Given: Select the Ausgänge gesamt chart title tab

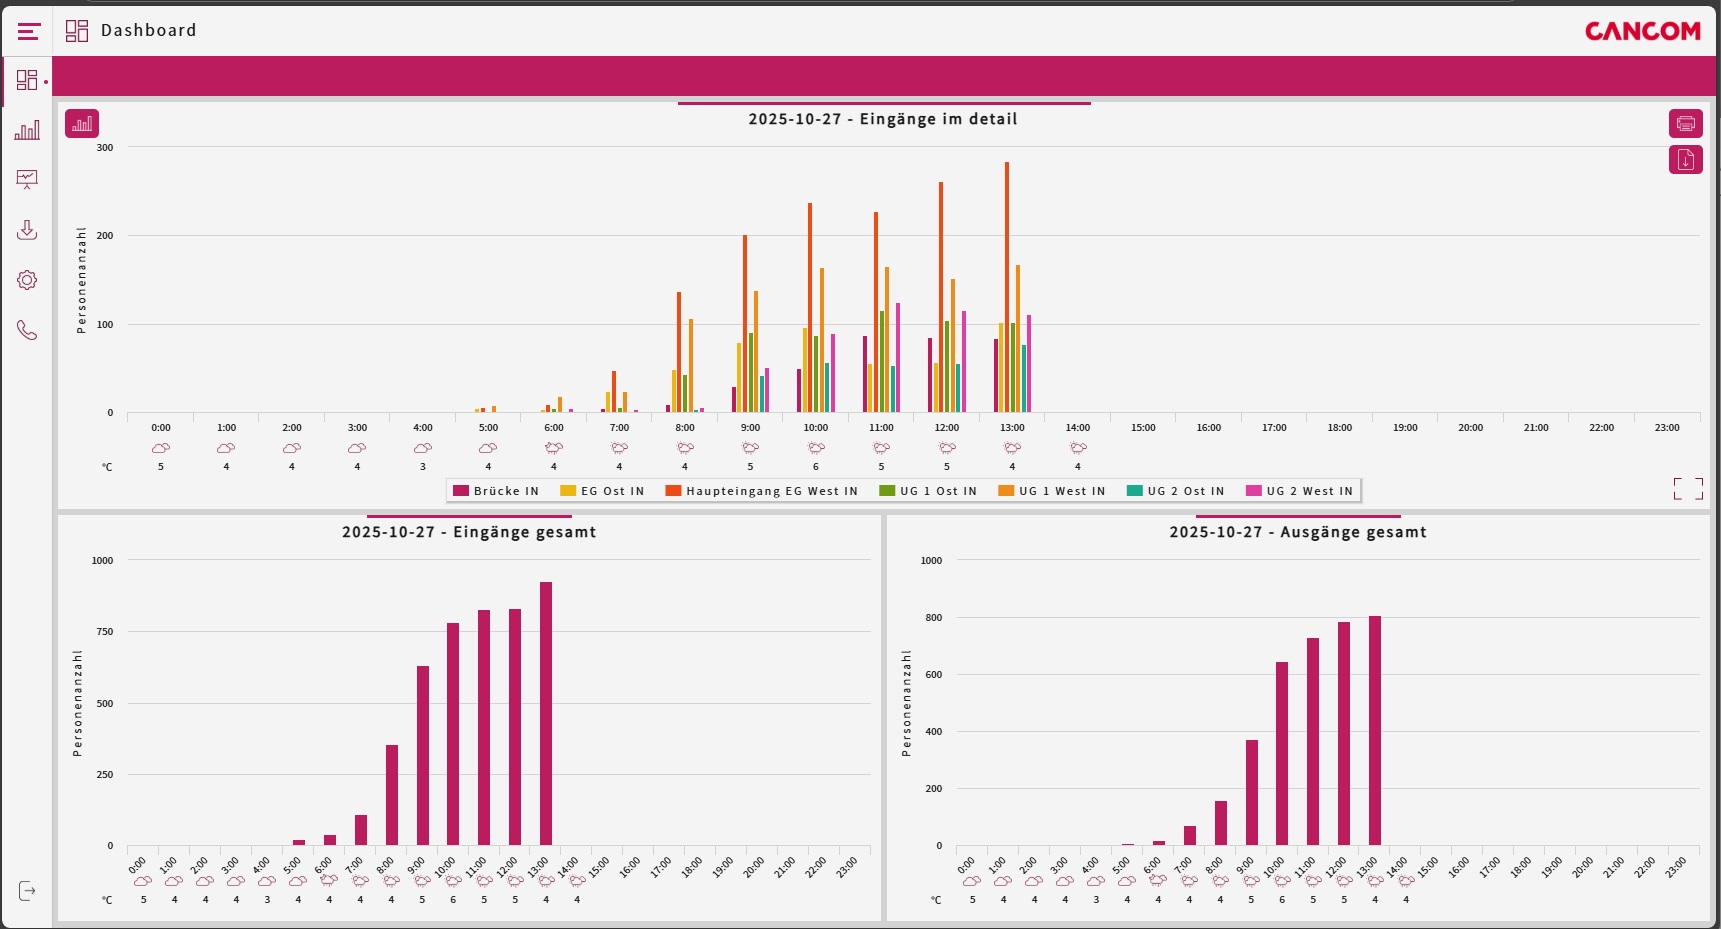Looking at the screenshot, I should pos(1297,532).
